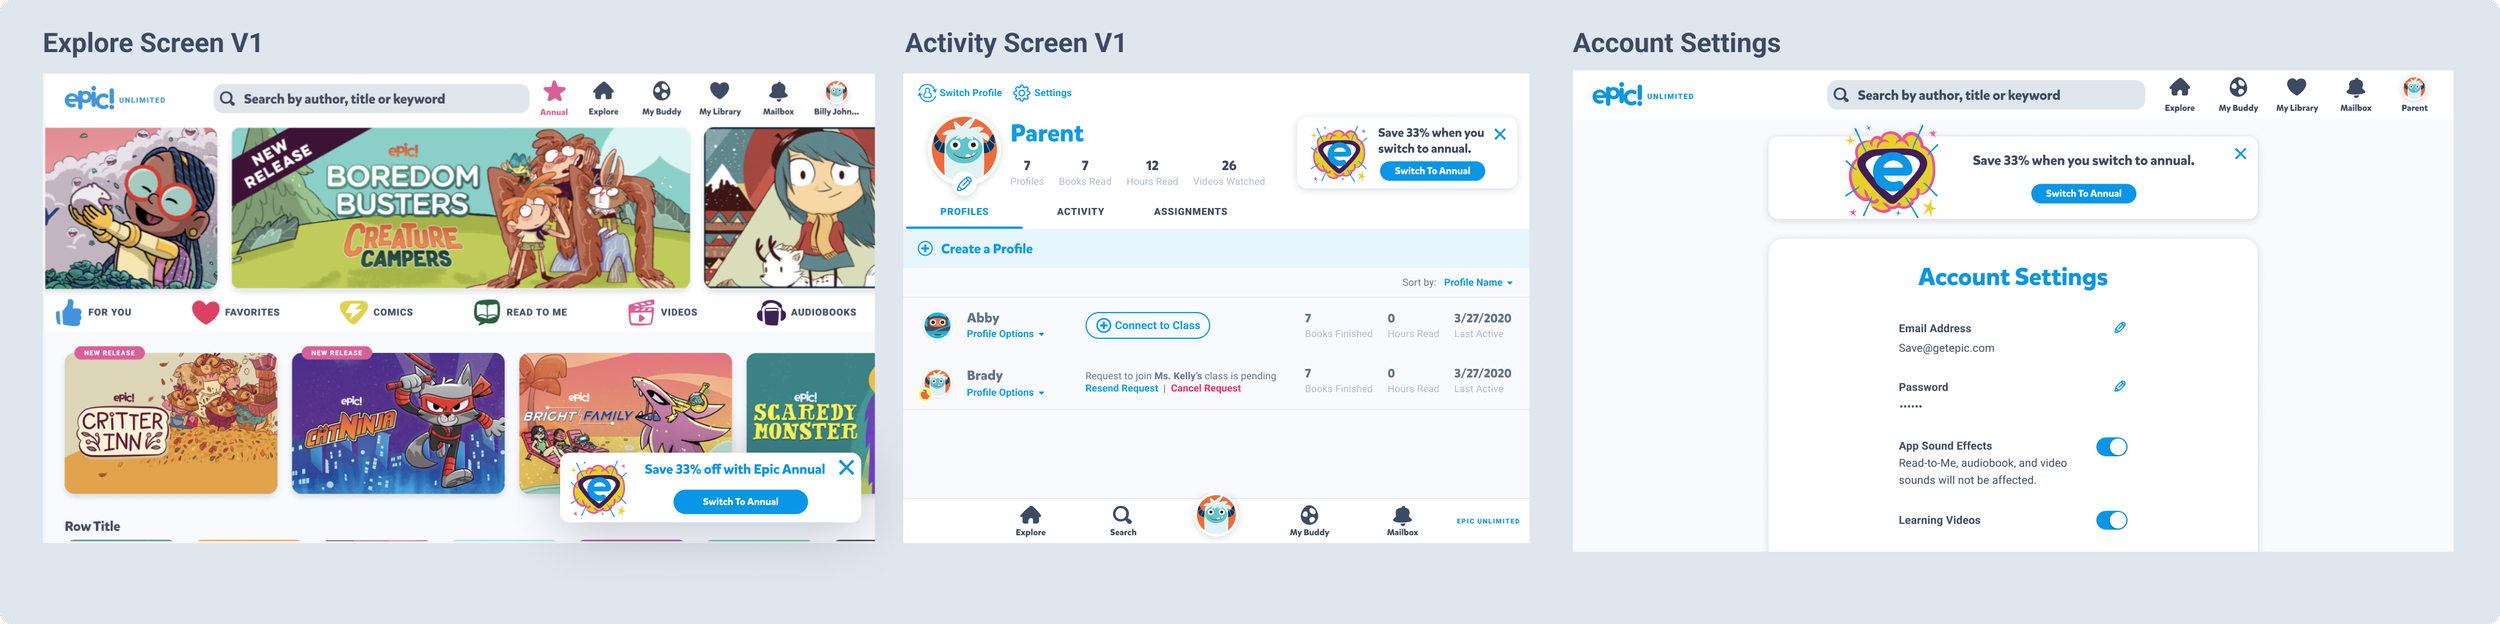Select the For You thumbs-up category
2500x624 pixels.
coord(69,312)
